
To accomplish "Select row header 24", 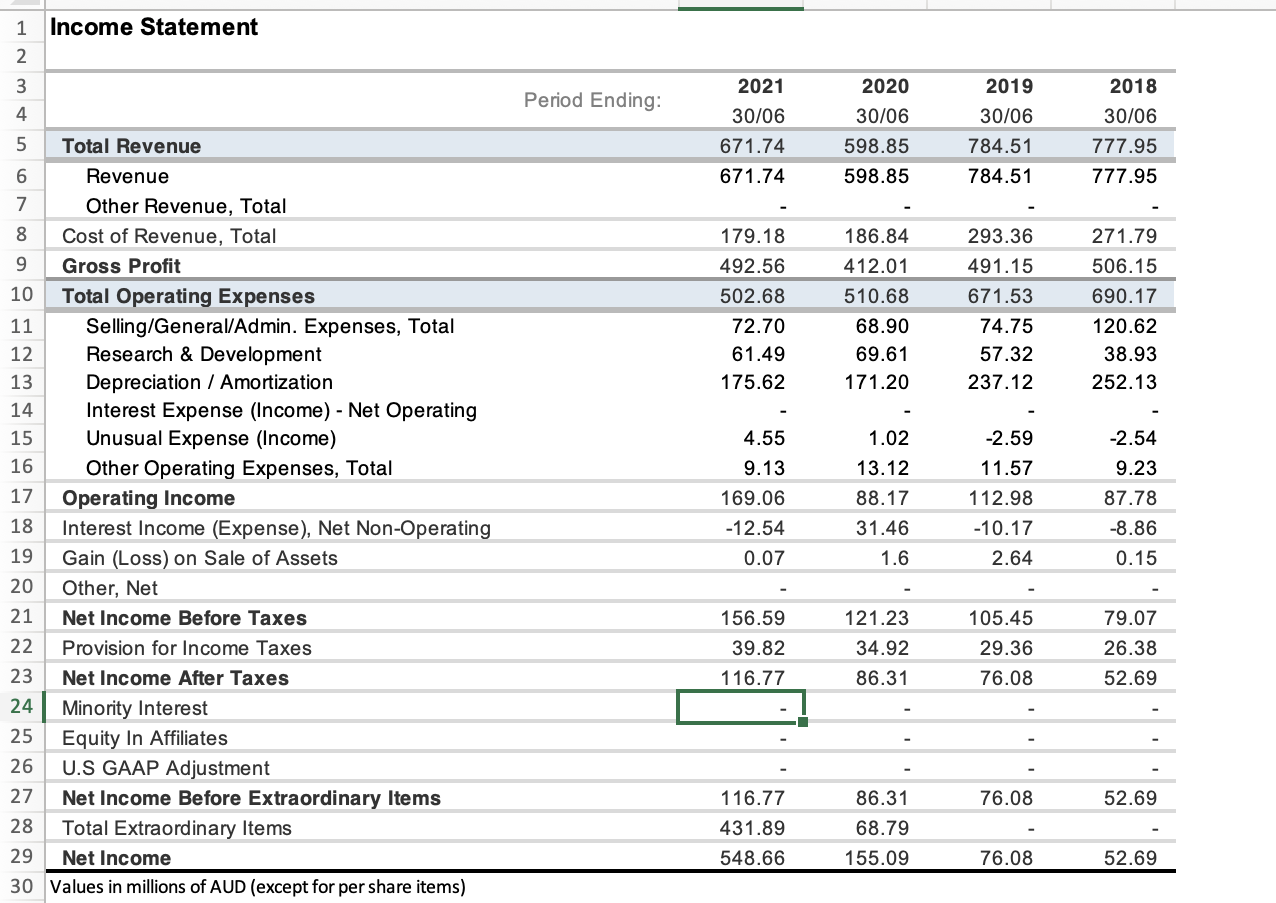I will click(x=22, y=707).
